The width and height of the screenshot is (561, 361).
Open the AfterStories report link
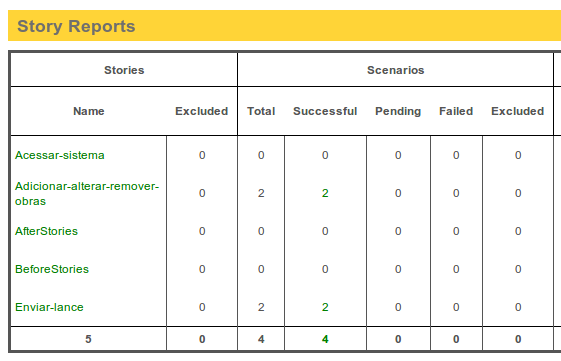(47, 231)
